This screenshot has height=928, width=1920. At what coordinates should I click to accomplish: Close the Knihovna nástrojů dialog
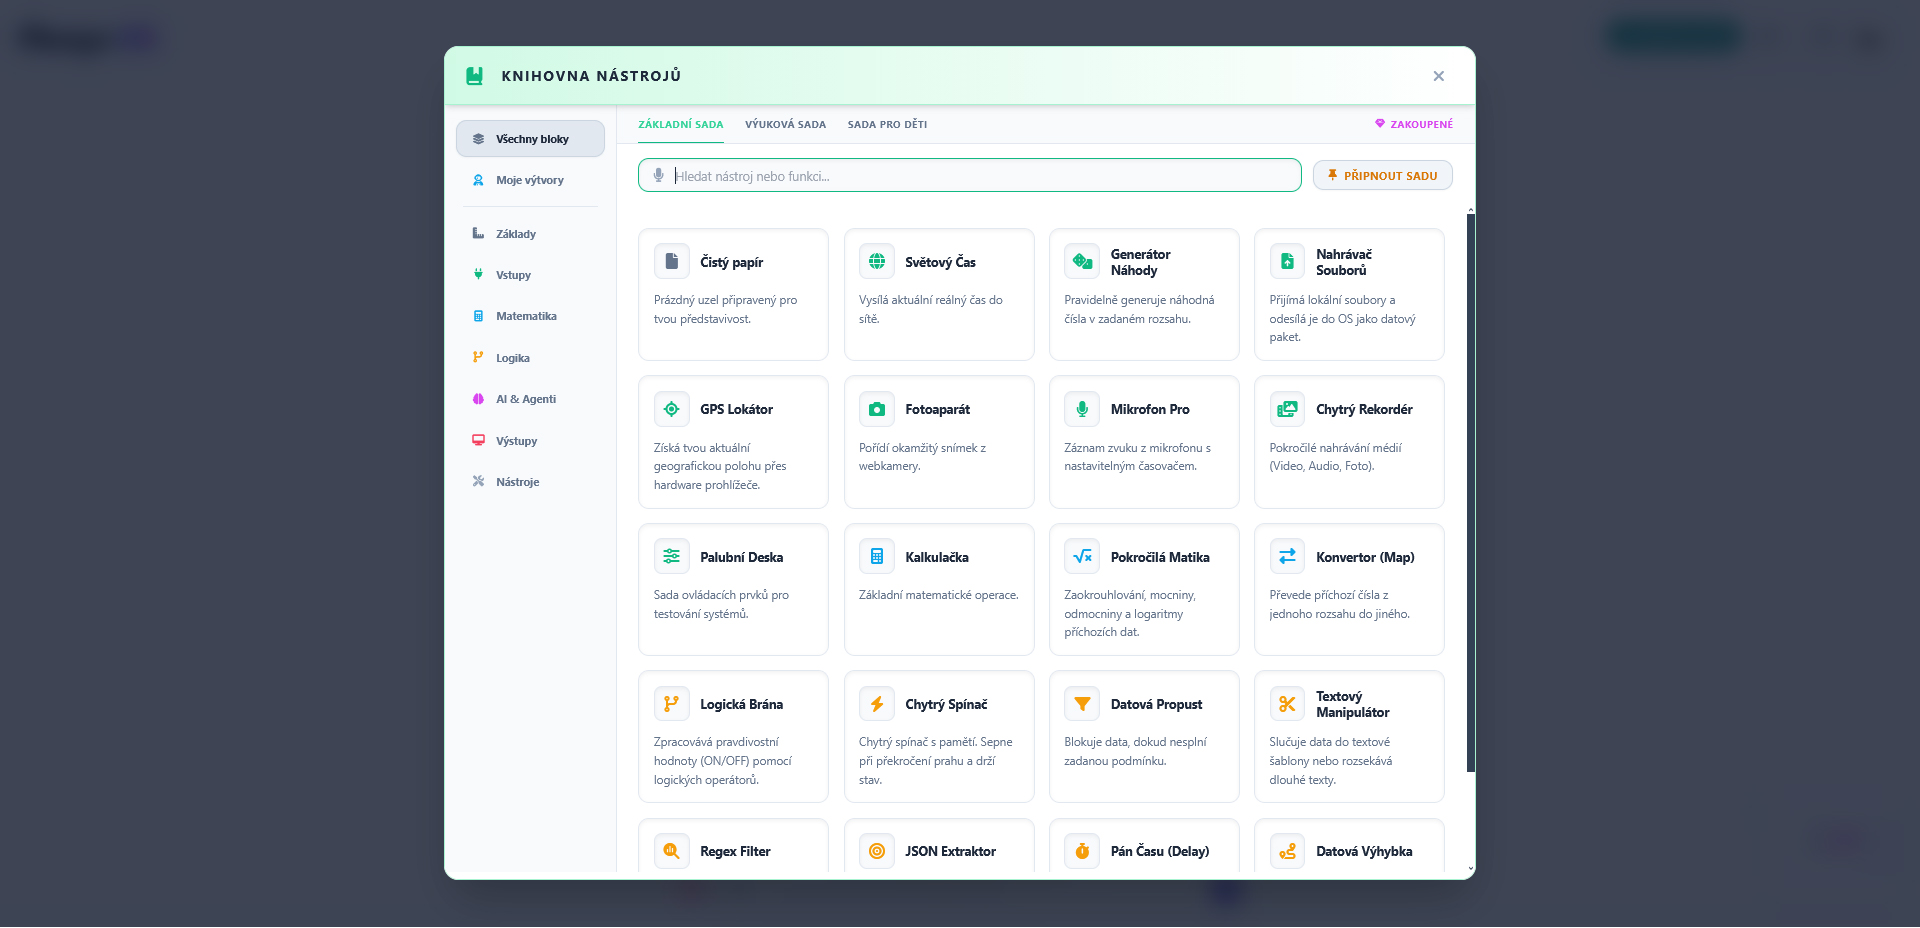1438,76
